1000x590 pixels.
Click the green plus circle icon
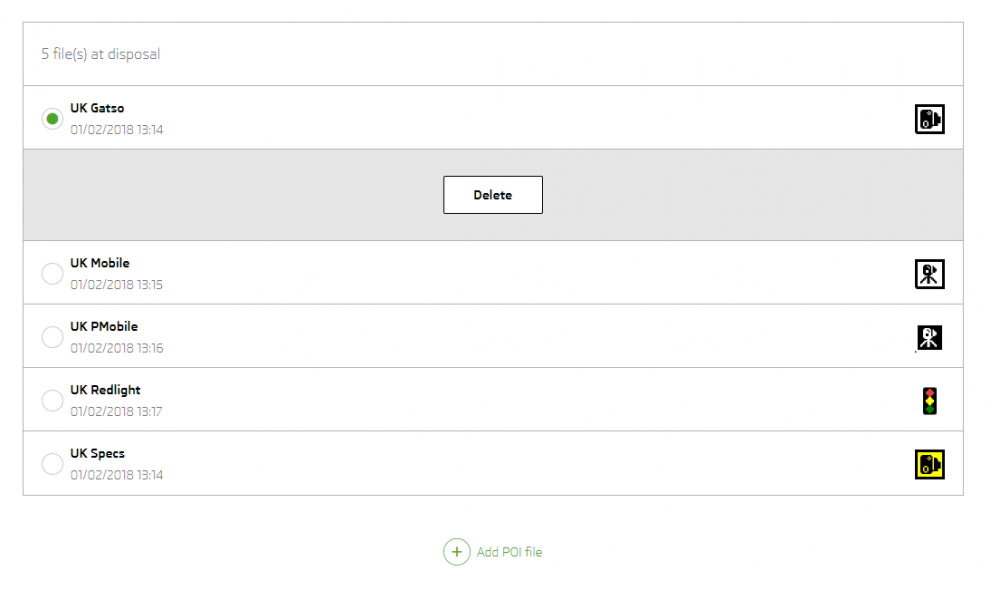point(457,552)
